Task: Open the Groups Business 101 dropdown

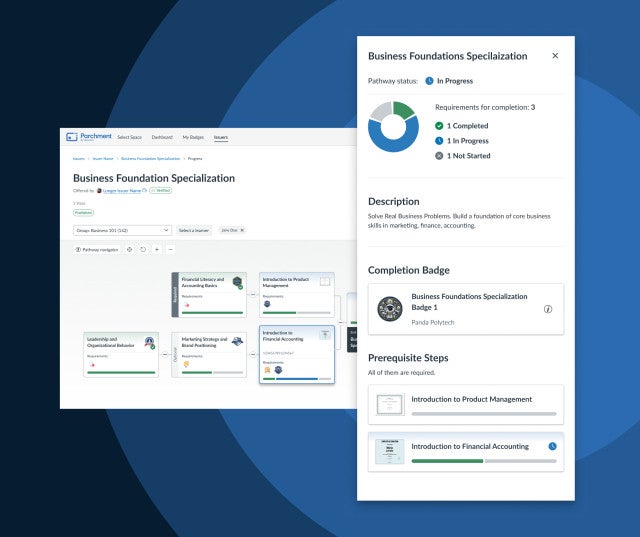Action: (122, 230)
